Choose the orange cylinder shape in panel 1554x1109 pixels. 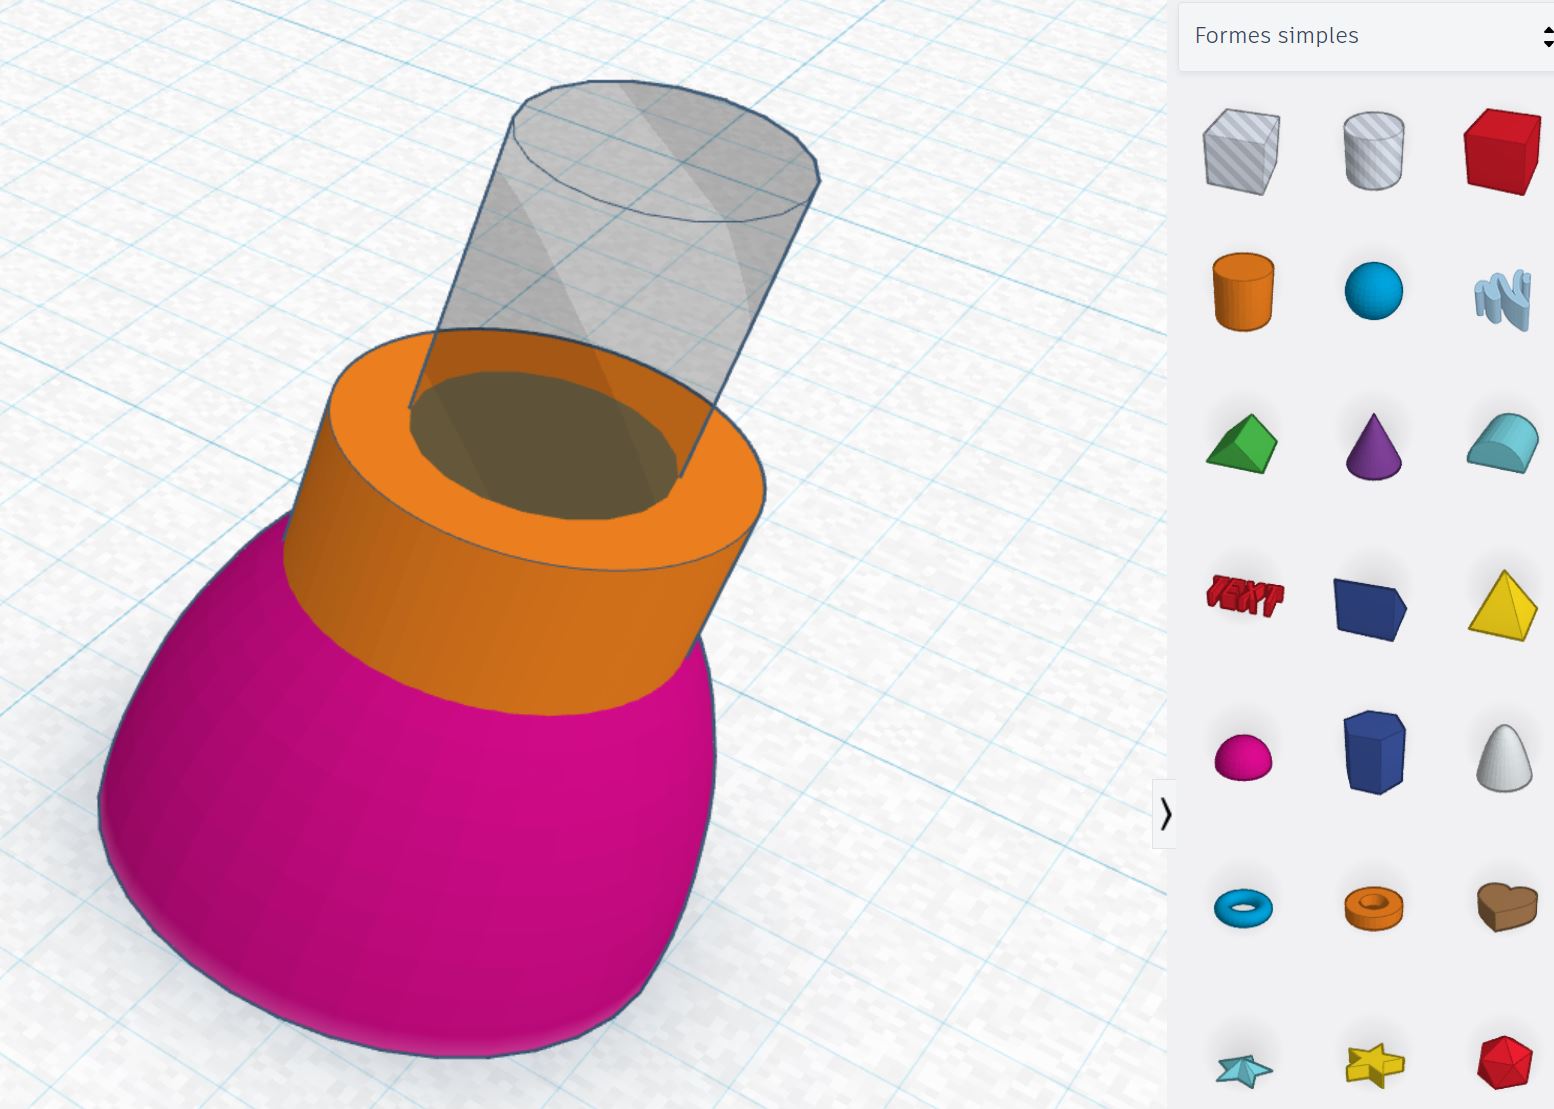coord(1242,291)
